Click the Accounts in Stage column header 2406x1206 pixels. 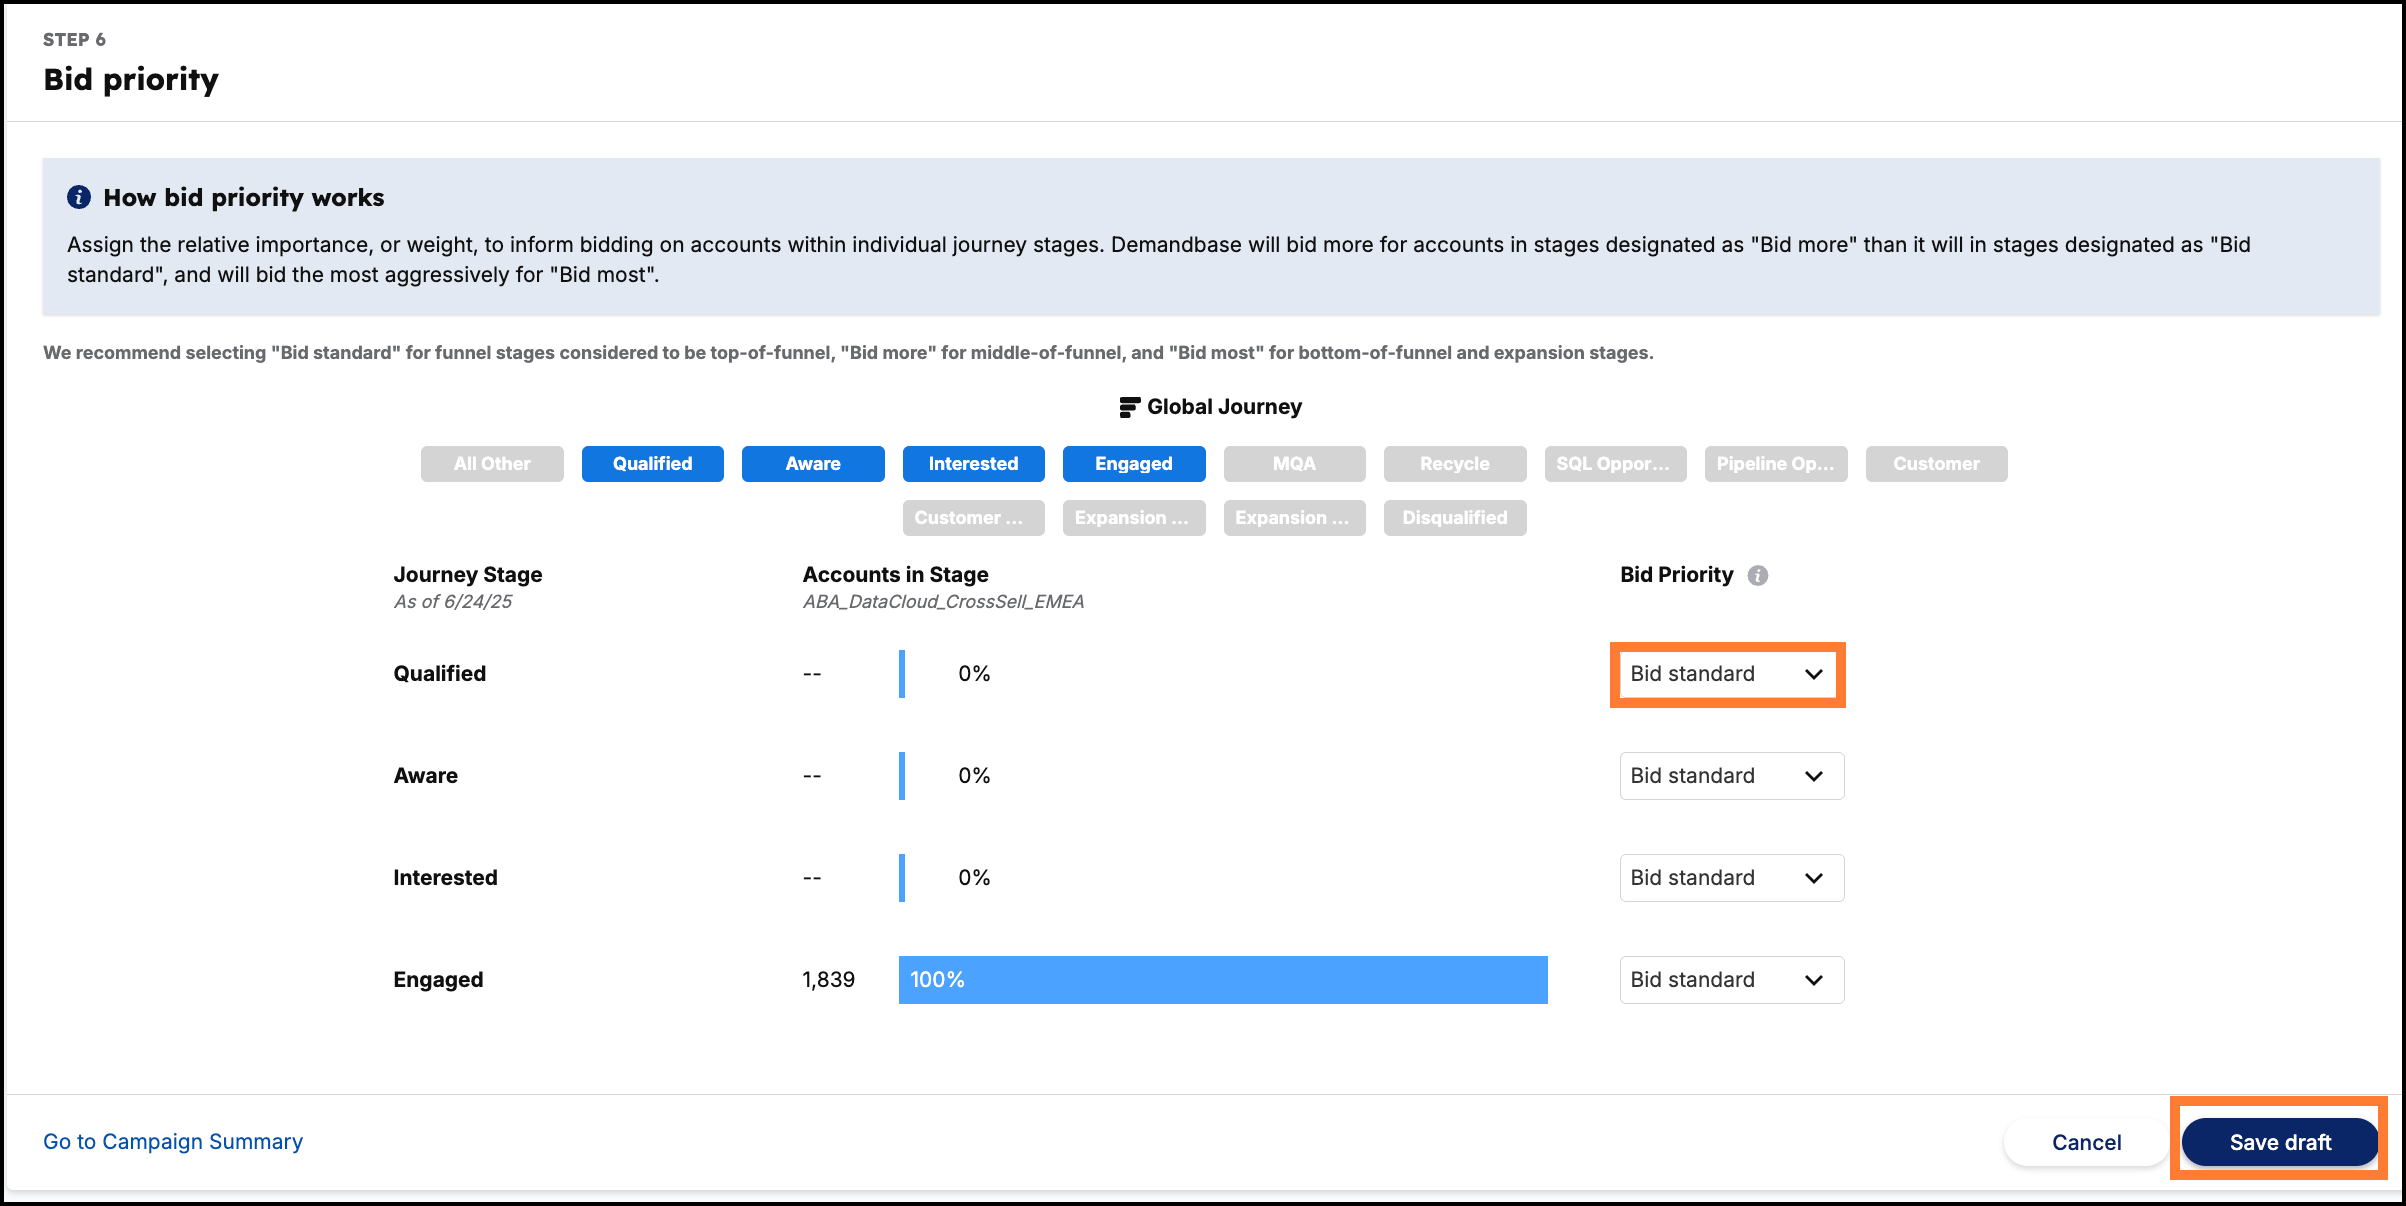coord(896,575)
